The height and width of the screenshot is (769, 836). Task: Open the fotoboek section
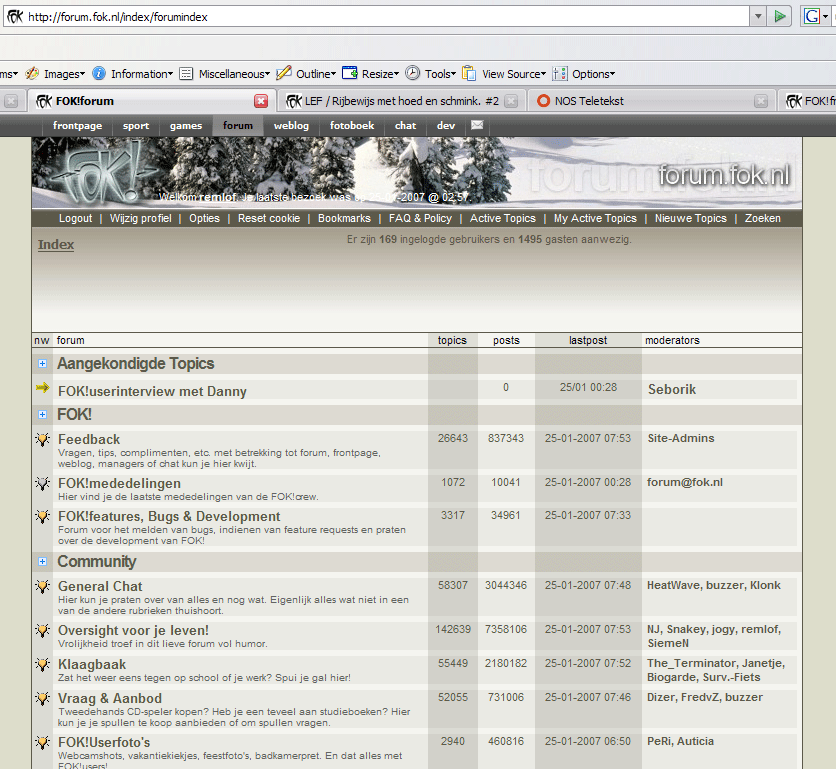(352, 126)
